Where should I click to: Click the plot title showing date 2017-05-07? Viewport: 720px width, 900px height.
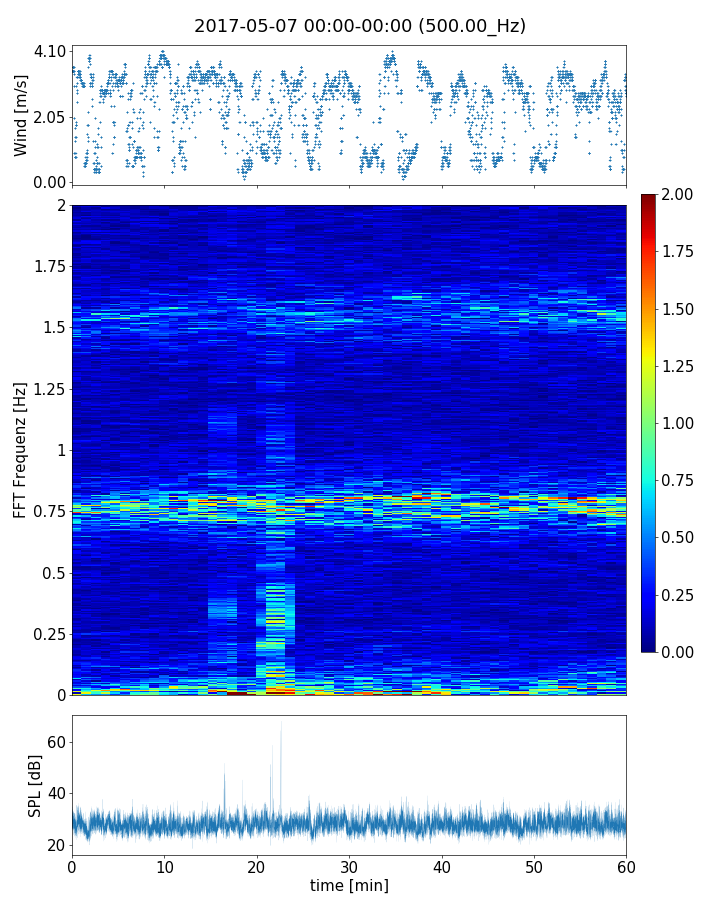coord(360,26)
